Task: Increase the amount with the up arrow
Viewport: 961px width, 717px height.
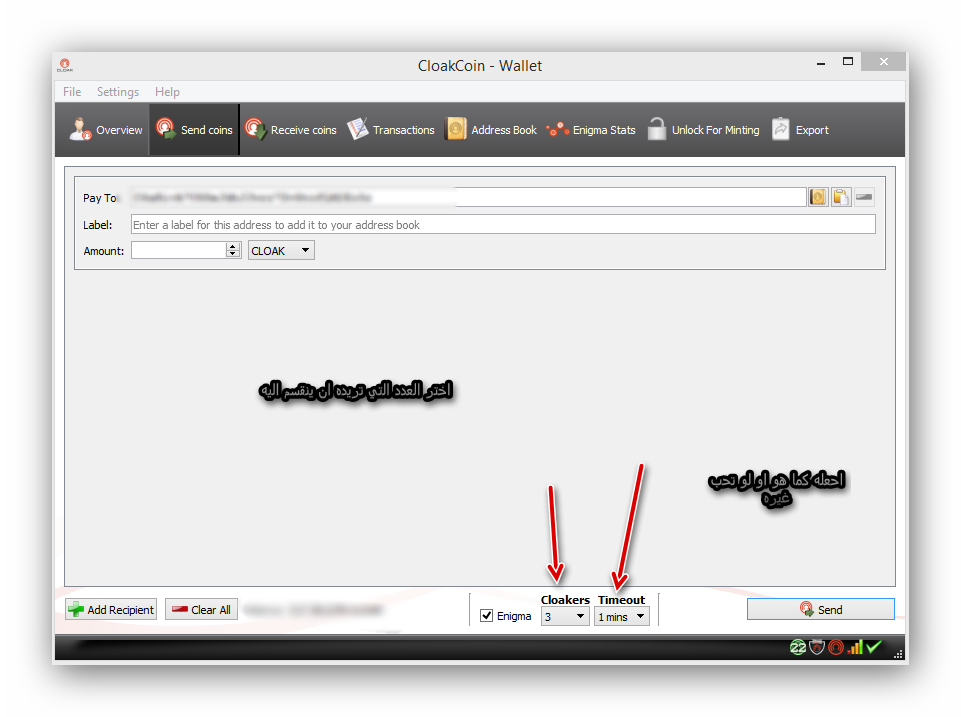Action: (x=232, y=246)
